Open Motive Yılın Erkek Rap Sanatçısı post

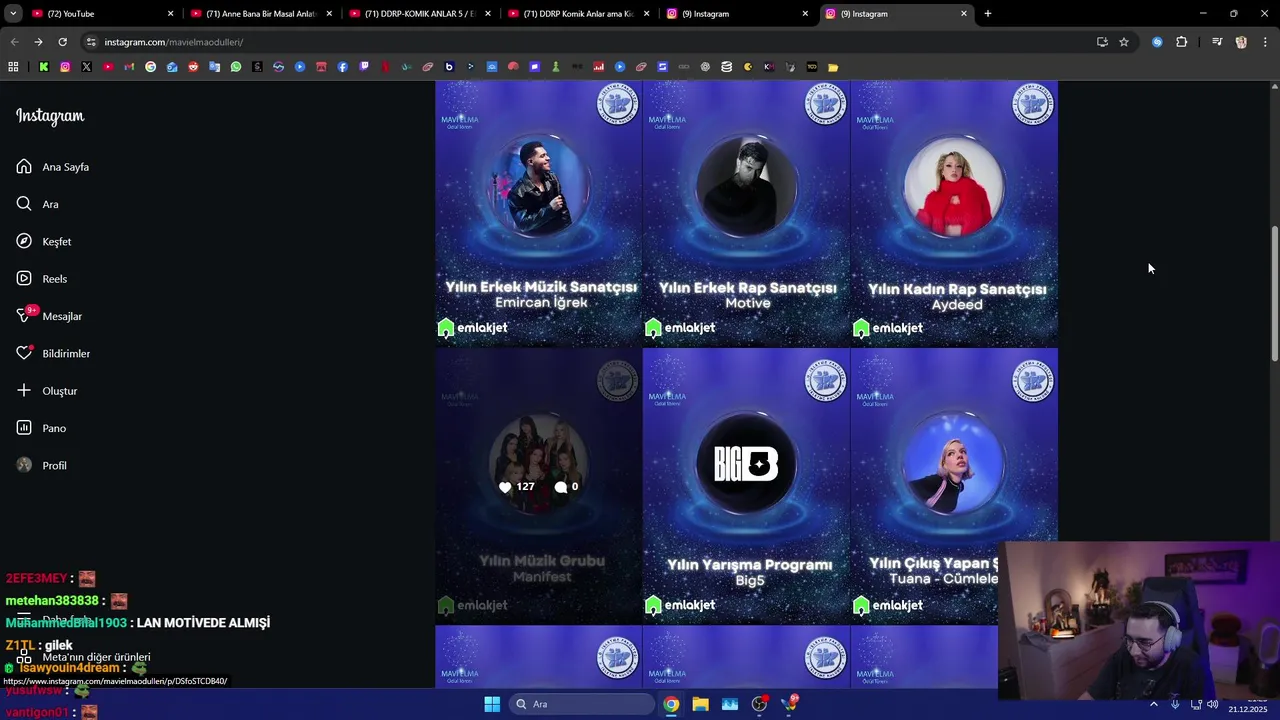pyautogui.click(x=746, y=213)
